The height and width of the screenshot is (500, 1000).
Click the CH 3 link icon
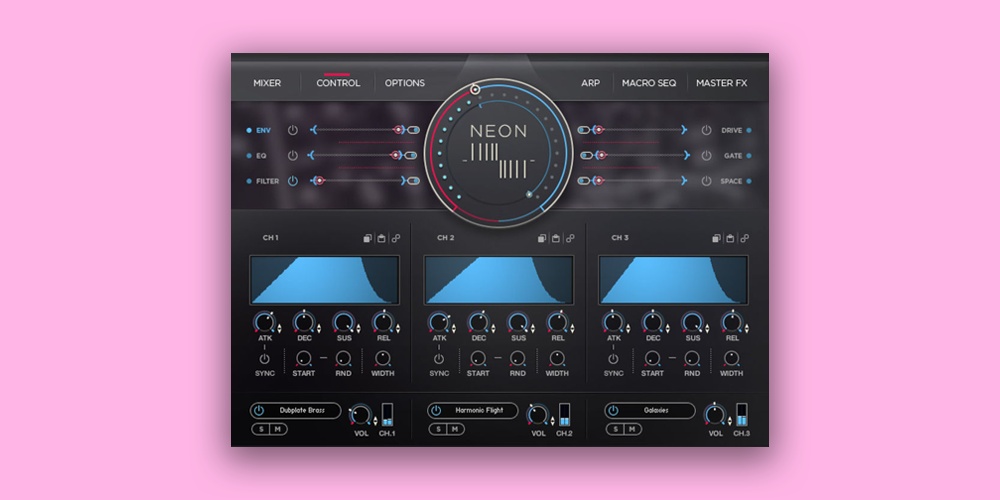744,238
